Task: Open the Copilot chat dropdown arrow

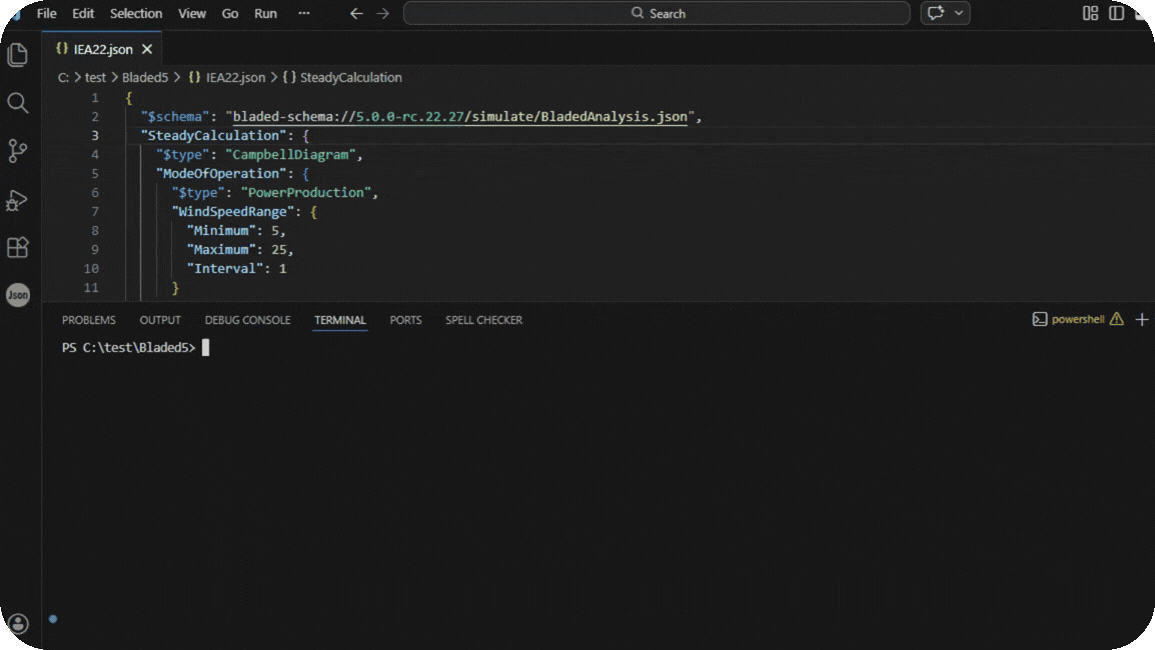Action: click(x=959, y=13)
